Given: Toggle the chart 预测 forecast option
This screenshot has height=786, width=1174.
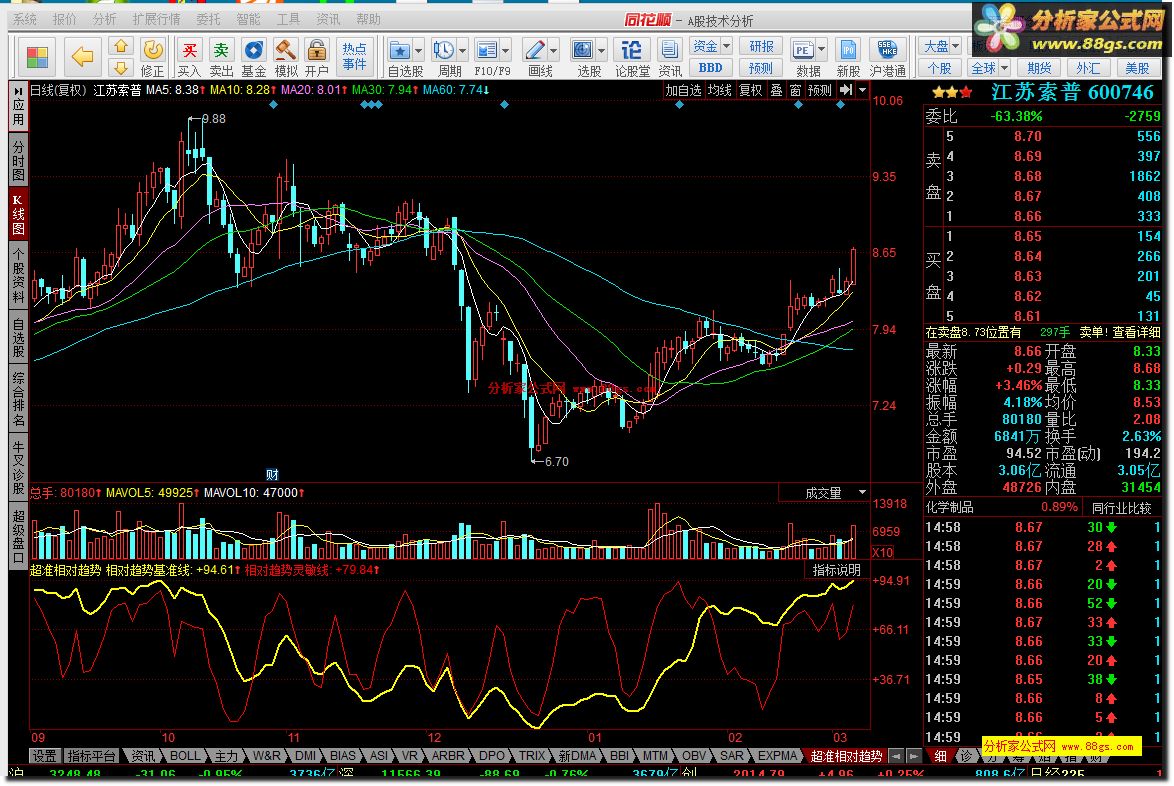Looking at the screenshot, I should [x=819, y=91].
